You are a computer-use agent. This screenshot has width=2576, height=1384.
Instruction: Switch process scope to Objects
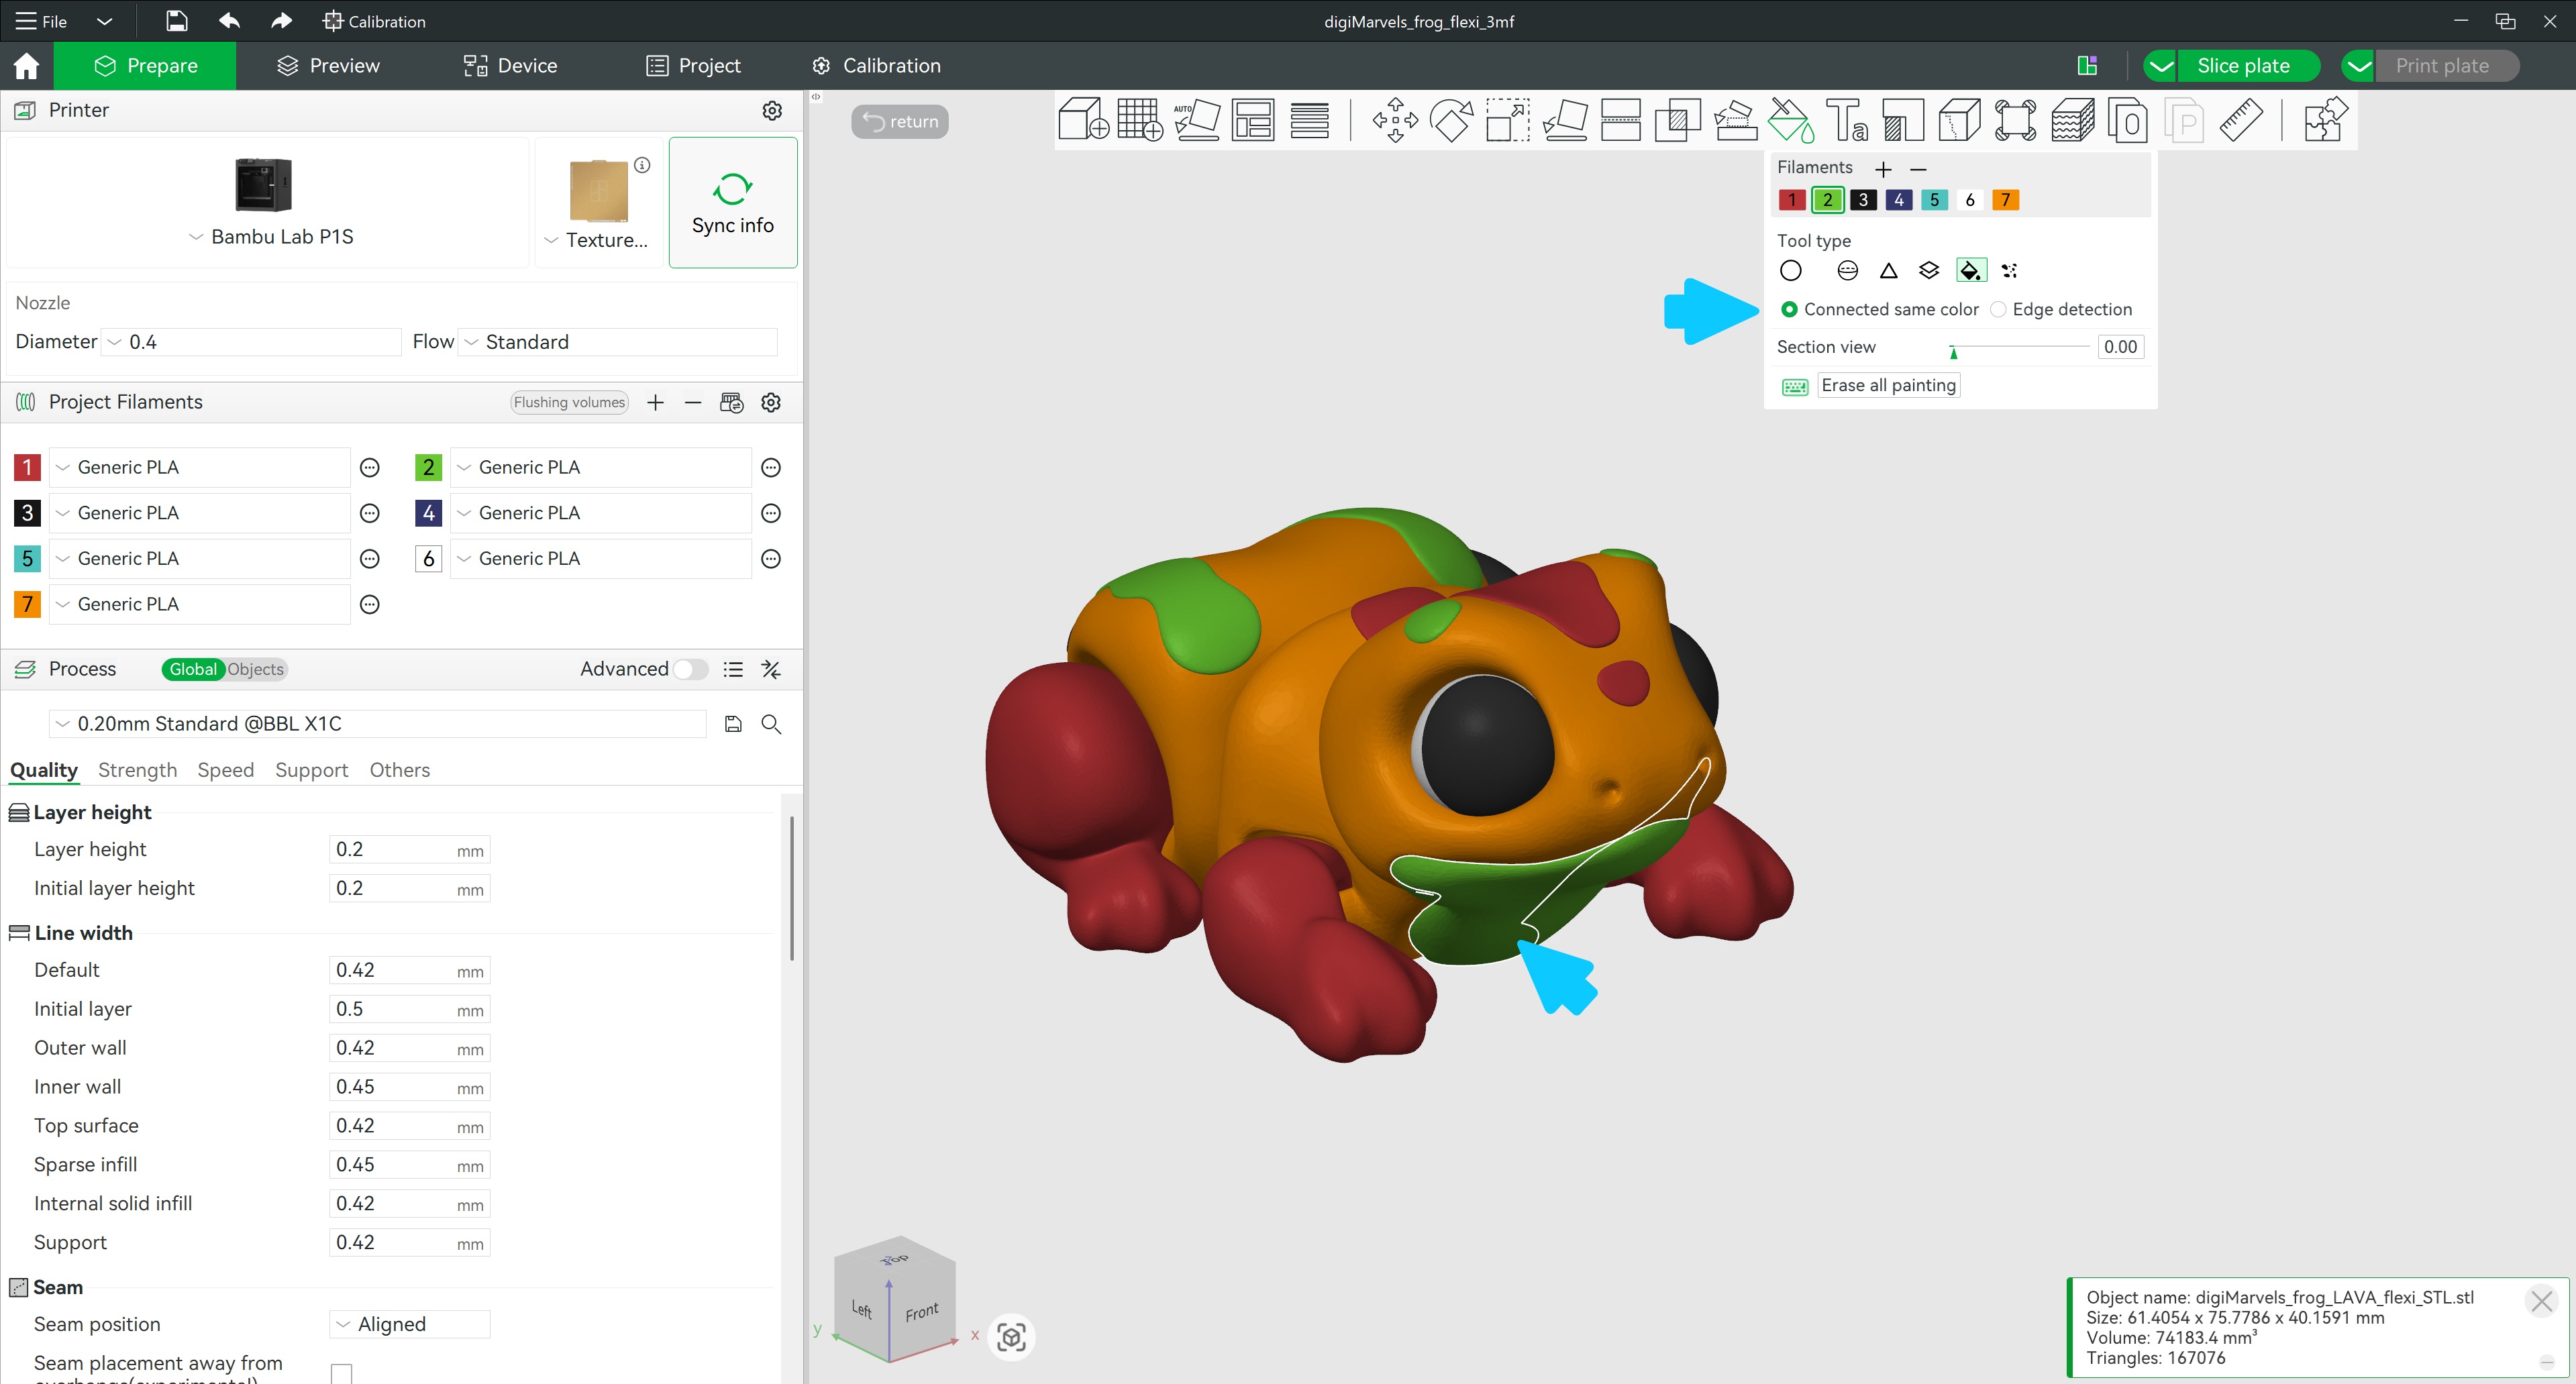pos(255,669)
